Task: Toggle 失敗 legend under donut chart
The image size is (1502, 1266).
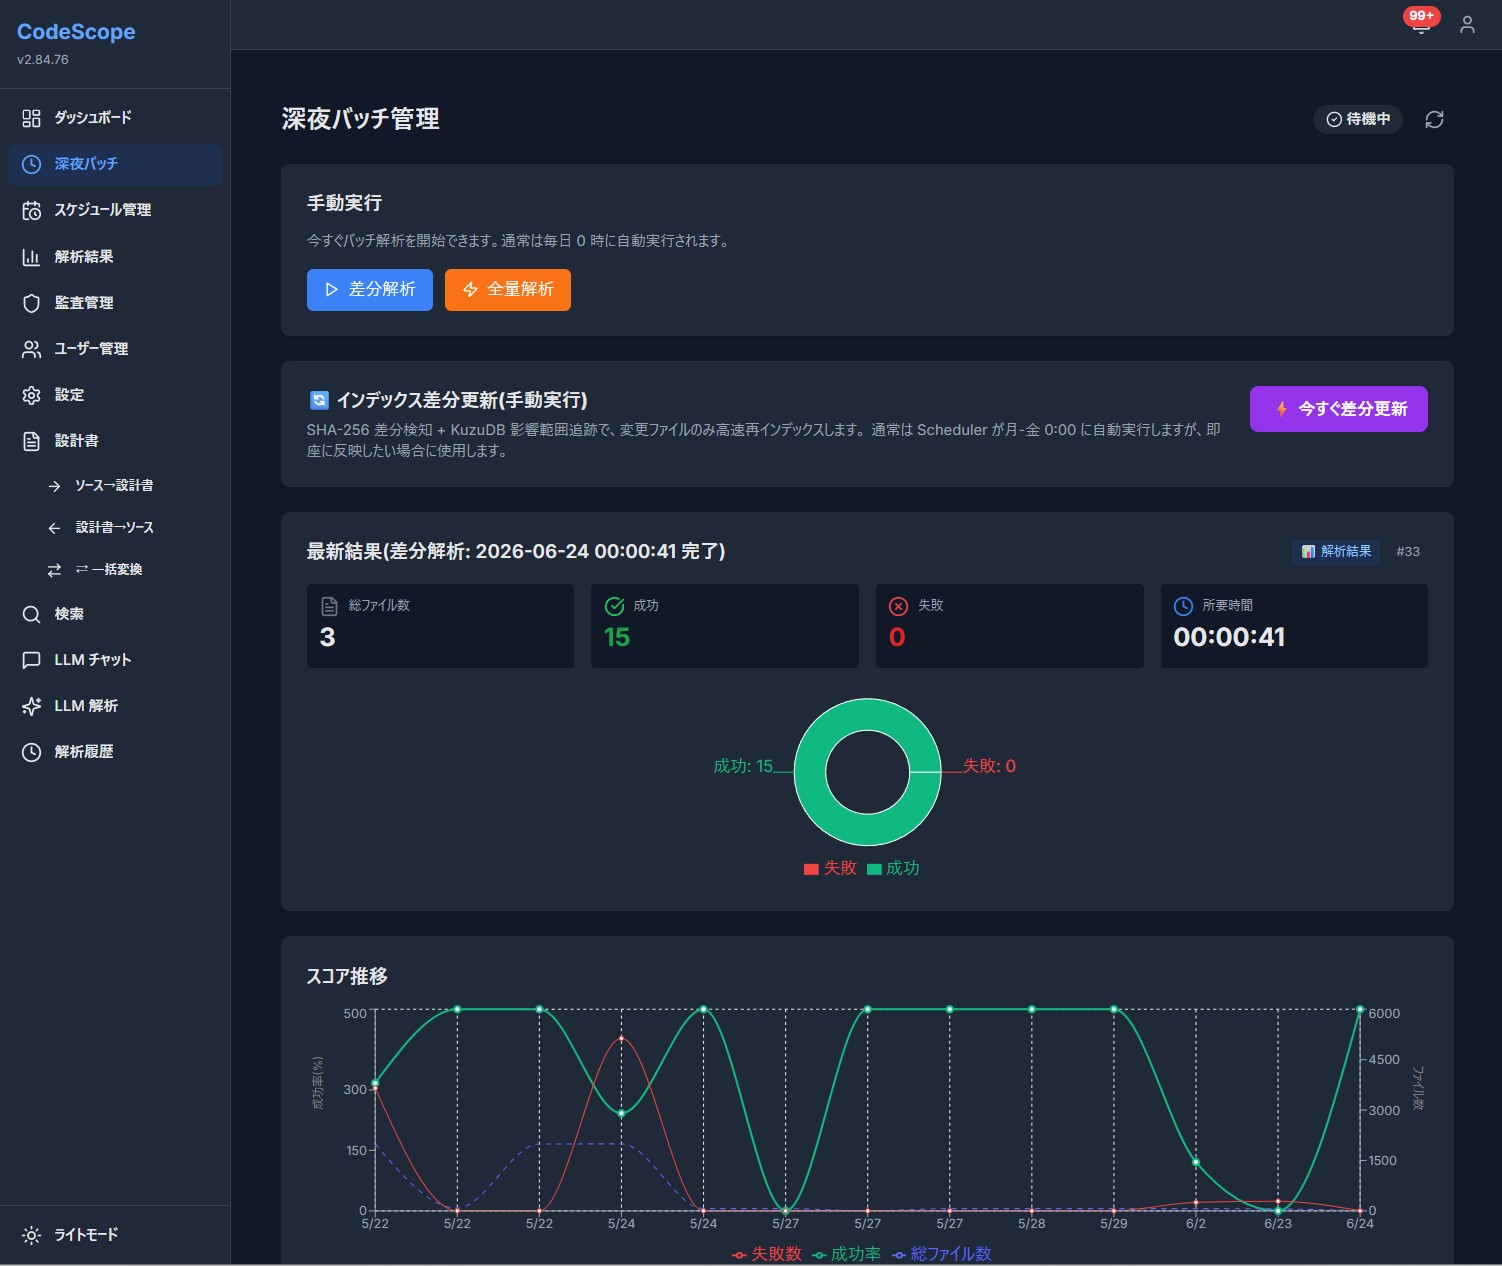Action: 830,868
